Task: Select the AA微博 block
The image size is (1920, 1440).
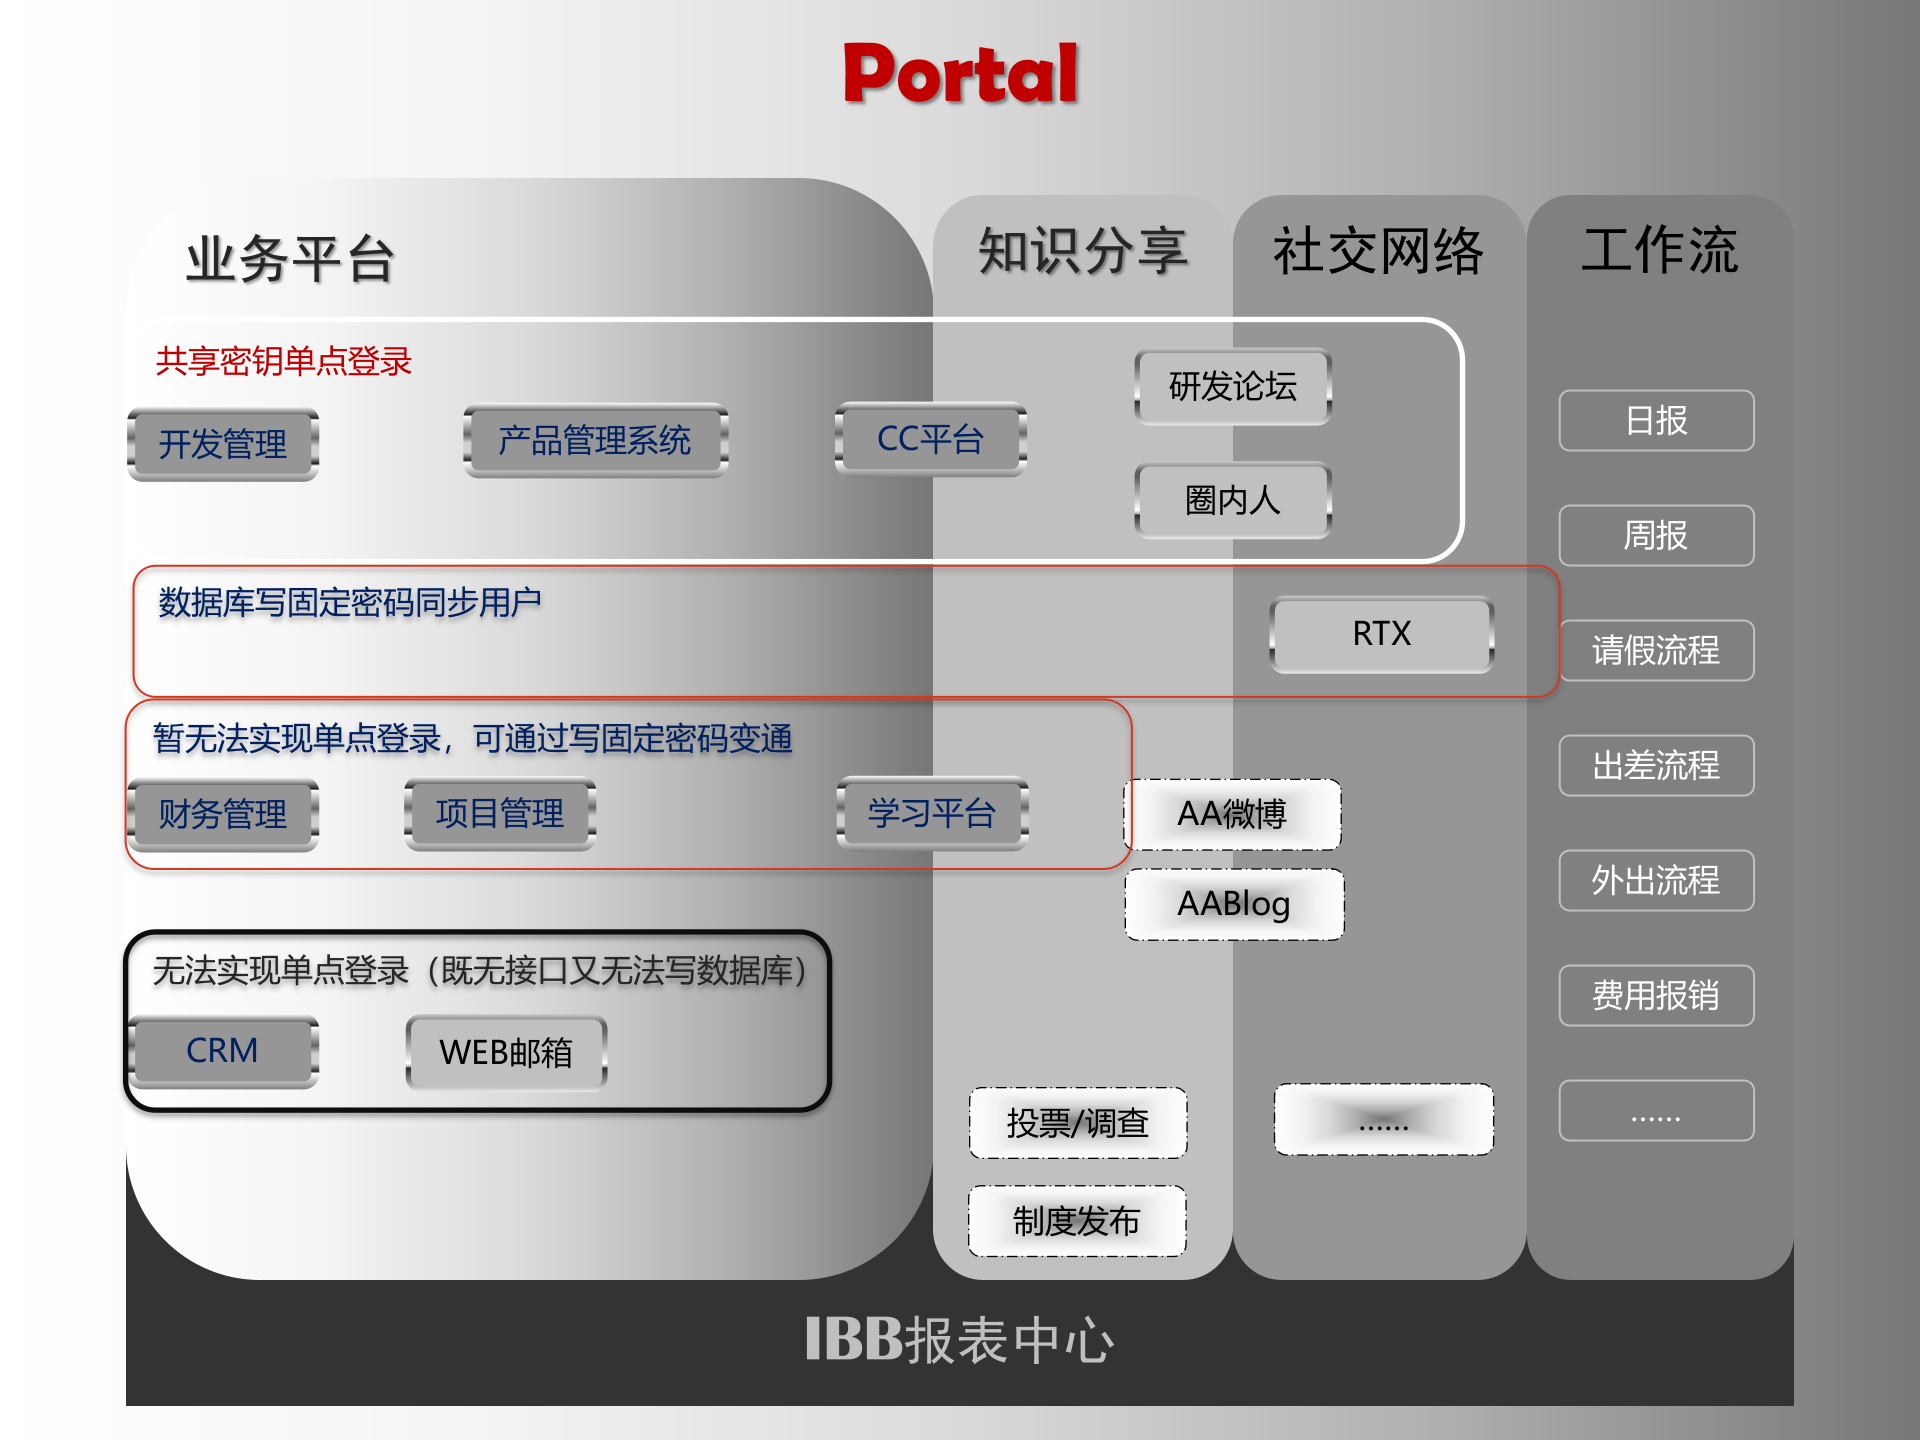Action: pyautogui.click(x=1232, y=814)
